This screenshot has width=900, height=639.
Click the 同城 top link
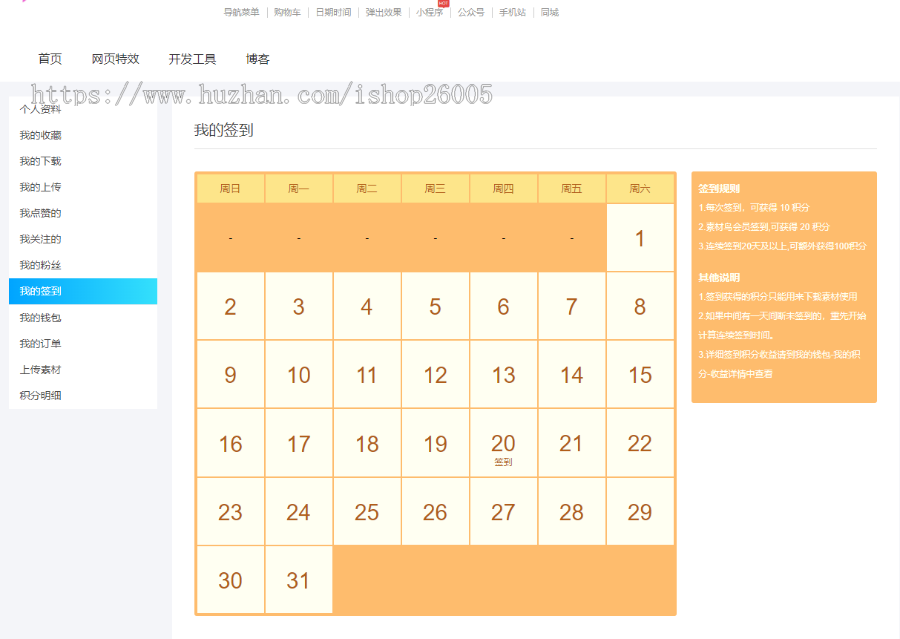point(549,12)
